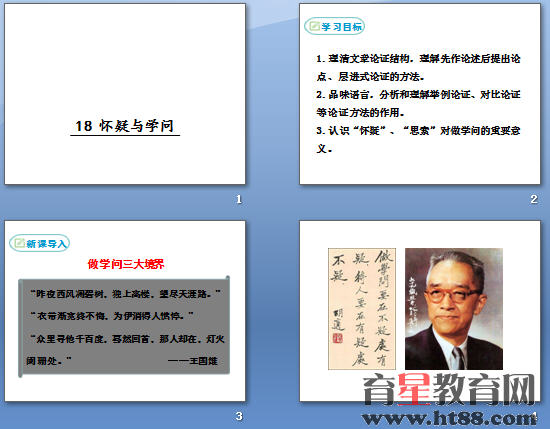This screenshot has width=550, height=429.
Task: Select slide 1 titled 怀疑与学问
Action: coord(125,94)
